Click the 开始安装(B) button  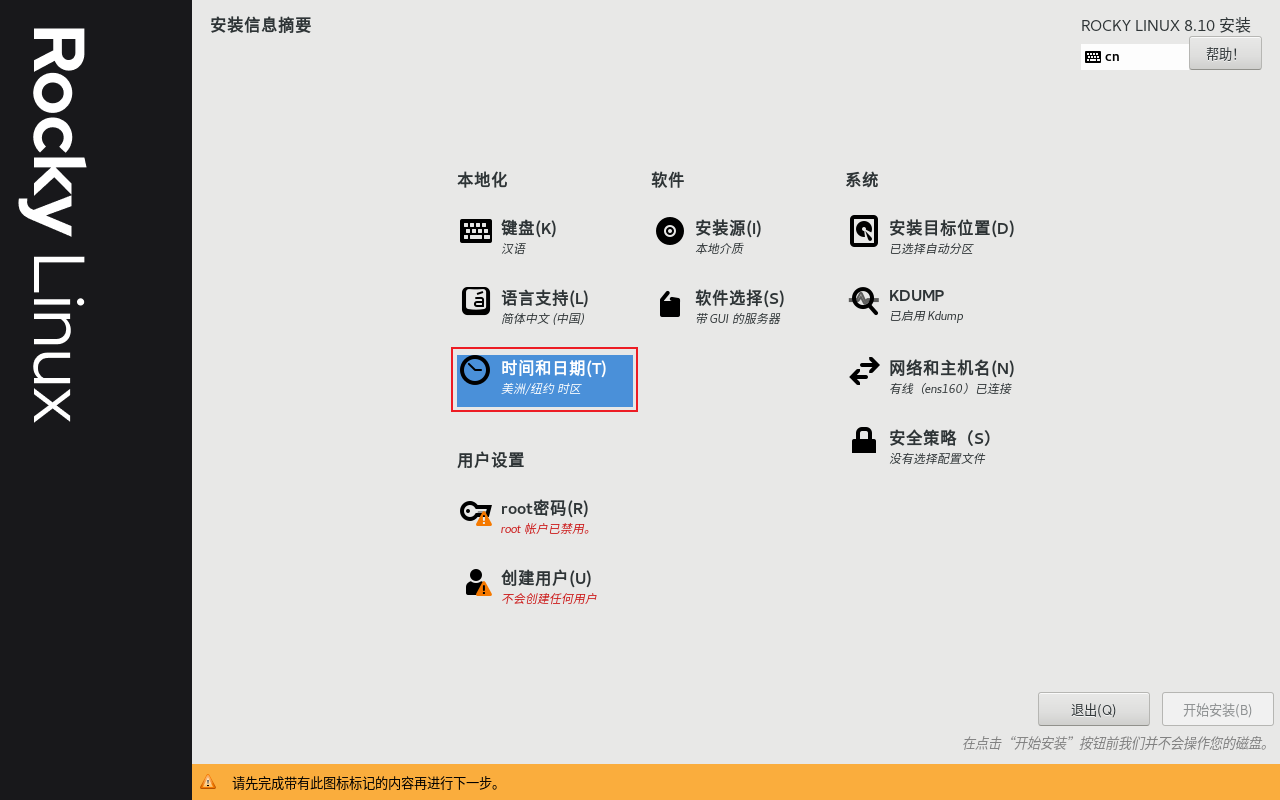[1216, 709]
